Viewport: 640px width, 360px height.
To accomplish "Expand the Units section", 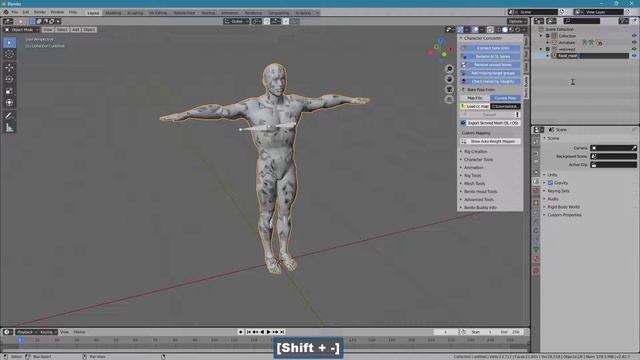I will point(552,175).
